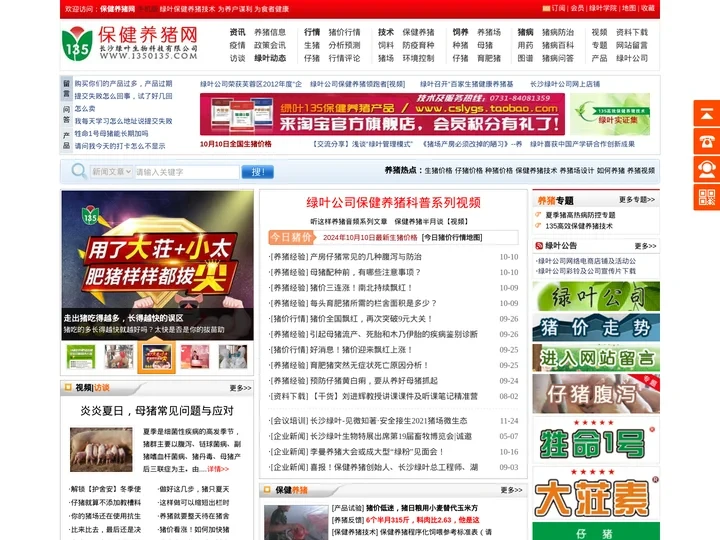Click the first green slideshow thumbnail
The image size is (720, 540).
(x=81, y=357)
